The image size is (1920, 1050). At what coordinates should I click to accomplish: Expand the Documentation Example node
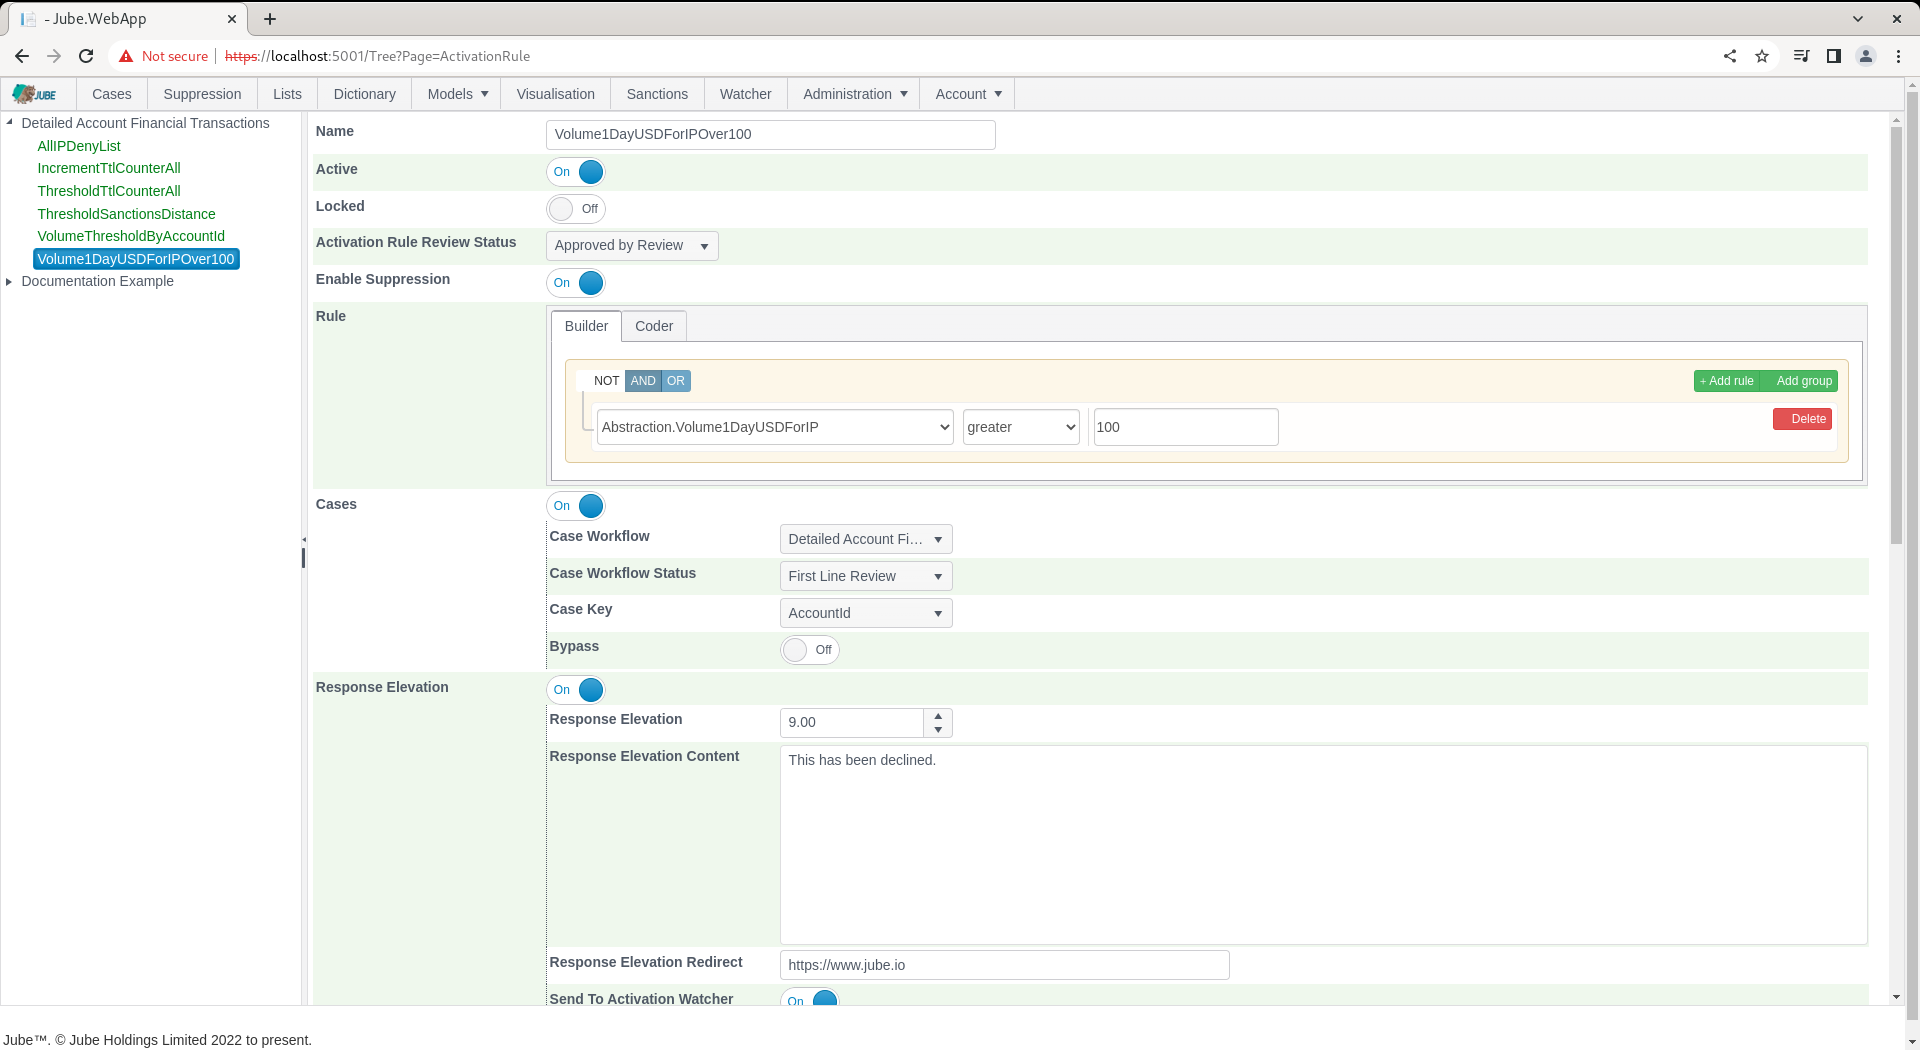(9, 281)
